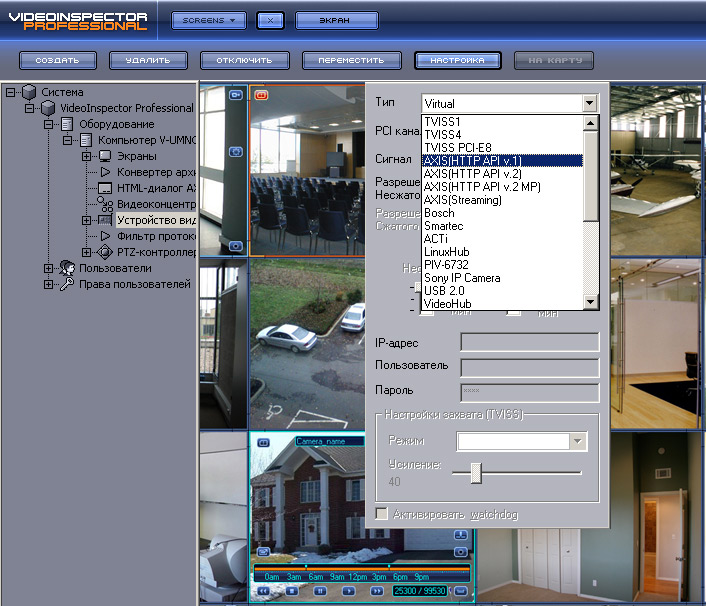Click the play button in the house camera
Viewport: 706px width, 606px height.
tap(348, 591)
